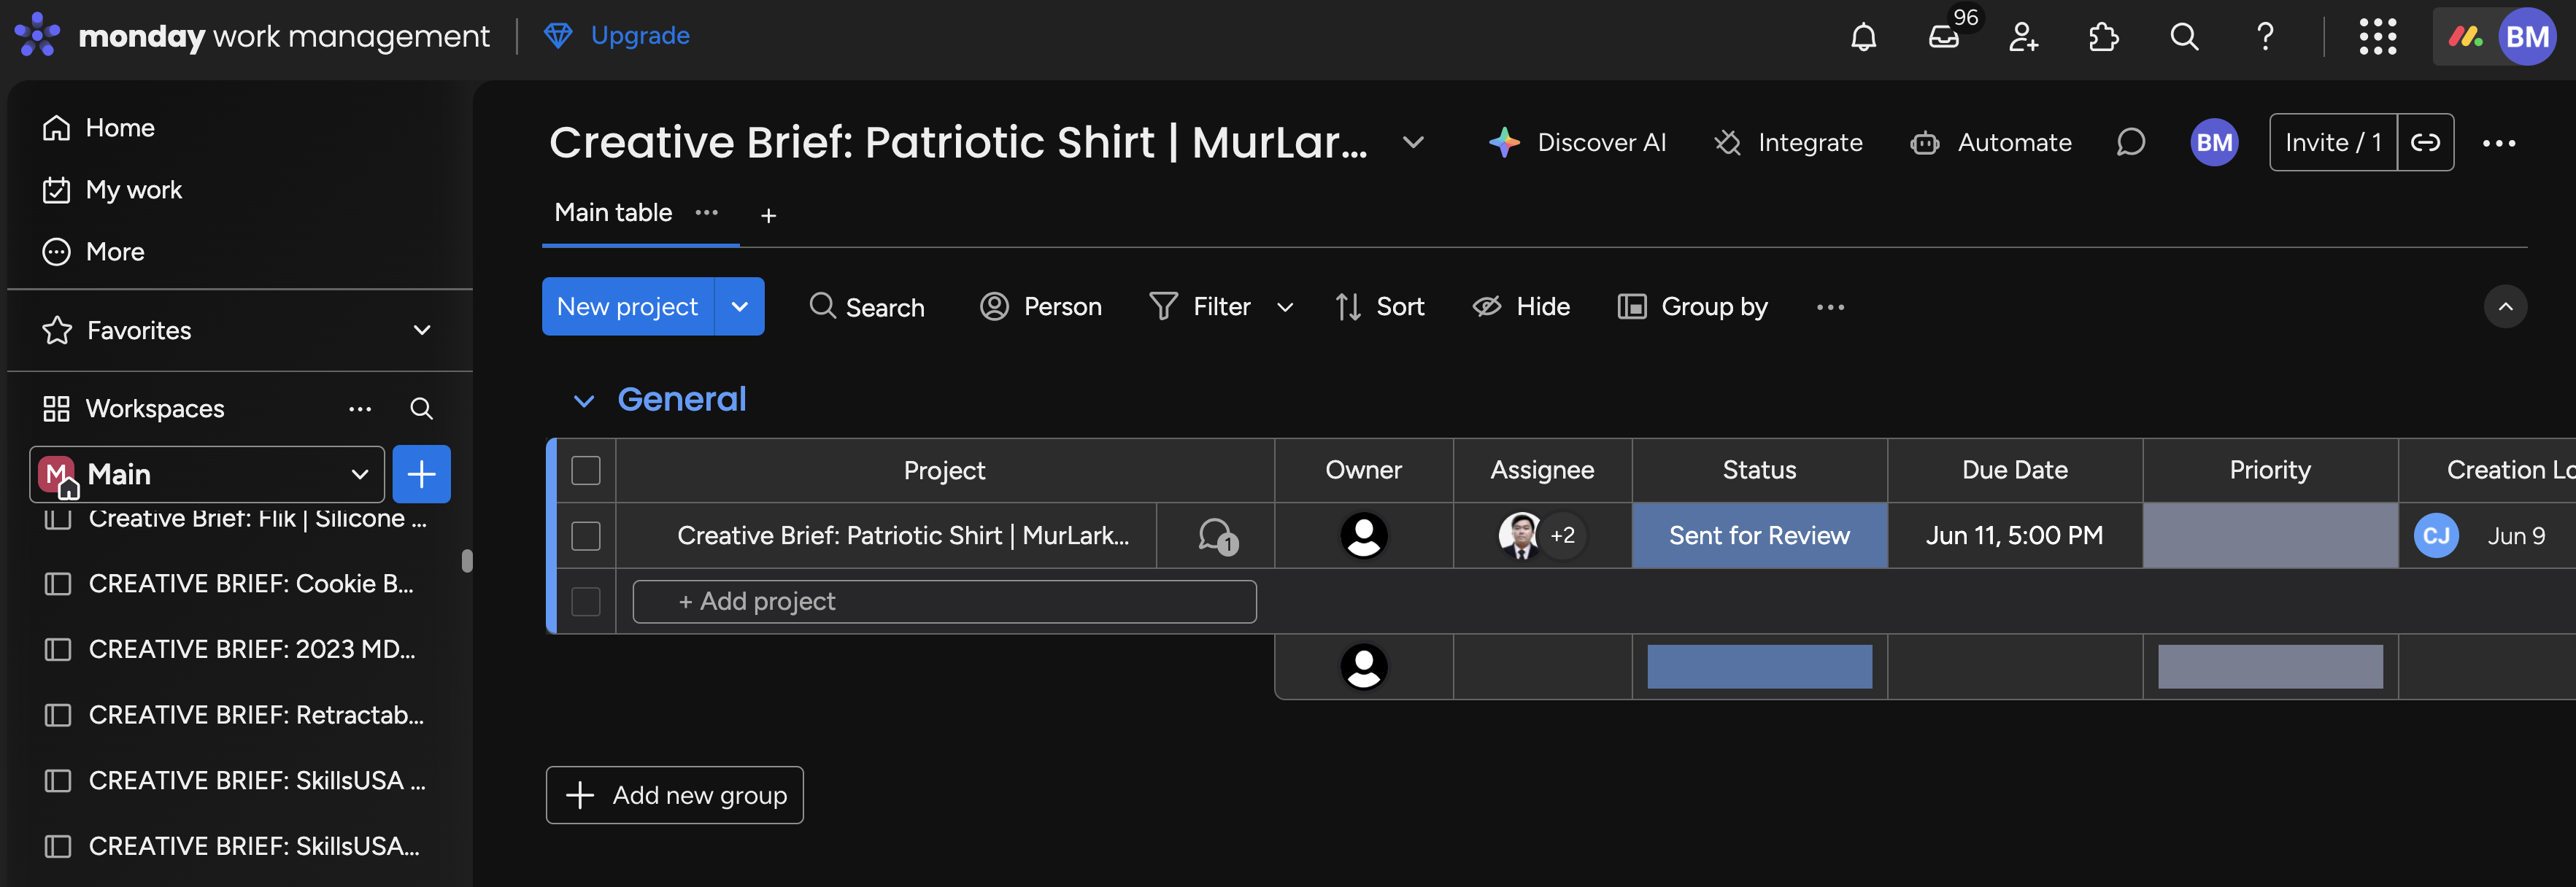
Task: Click the Status summary bar in footer
Action: tap(1759, 667)
